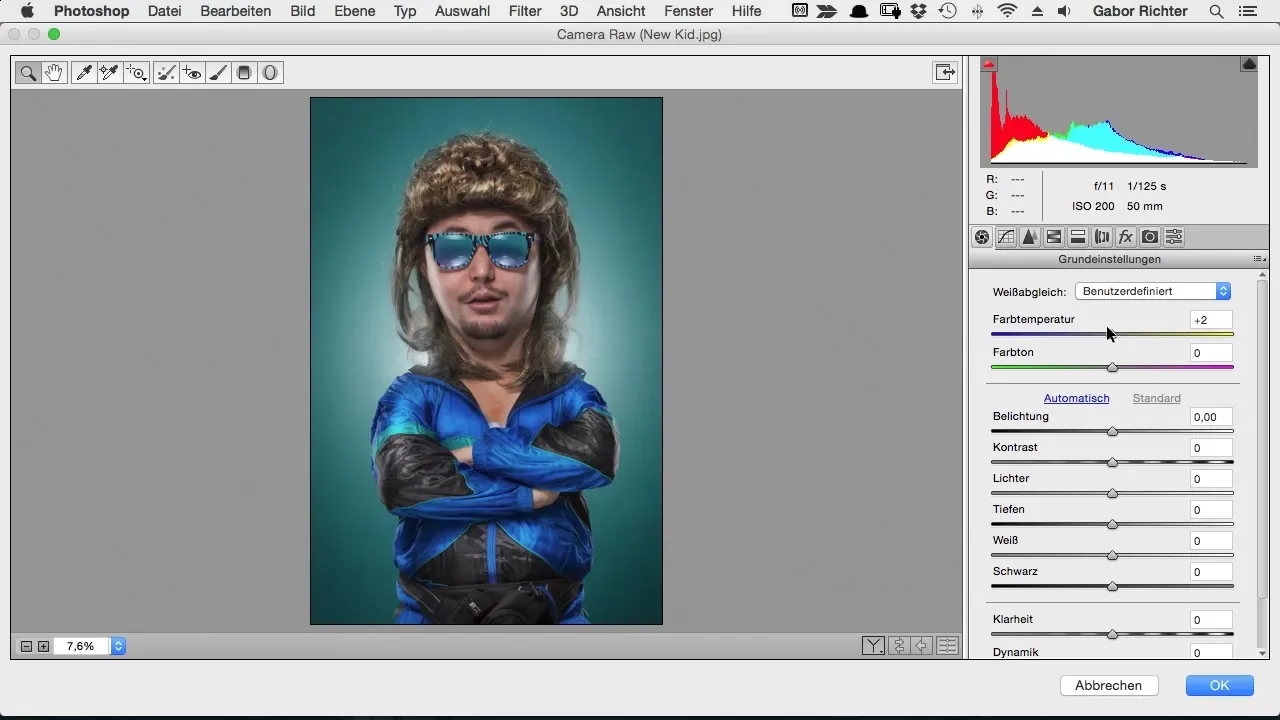This screenshot has width=1280, height=720.
Task: Open the Filter menu
Action: click(x=525, y=11)
